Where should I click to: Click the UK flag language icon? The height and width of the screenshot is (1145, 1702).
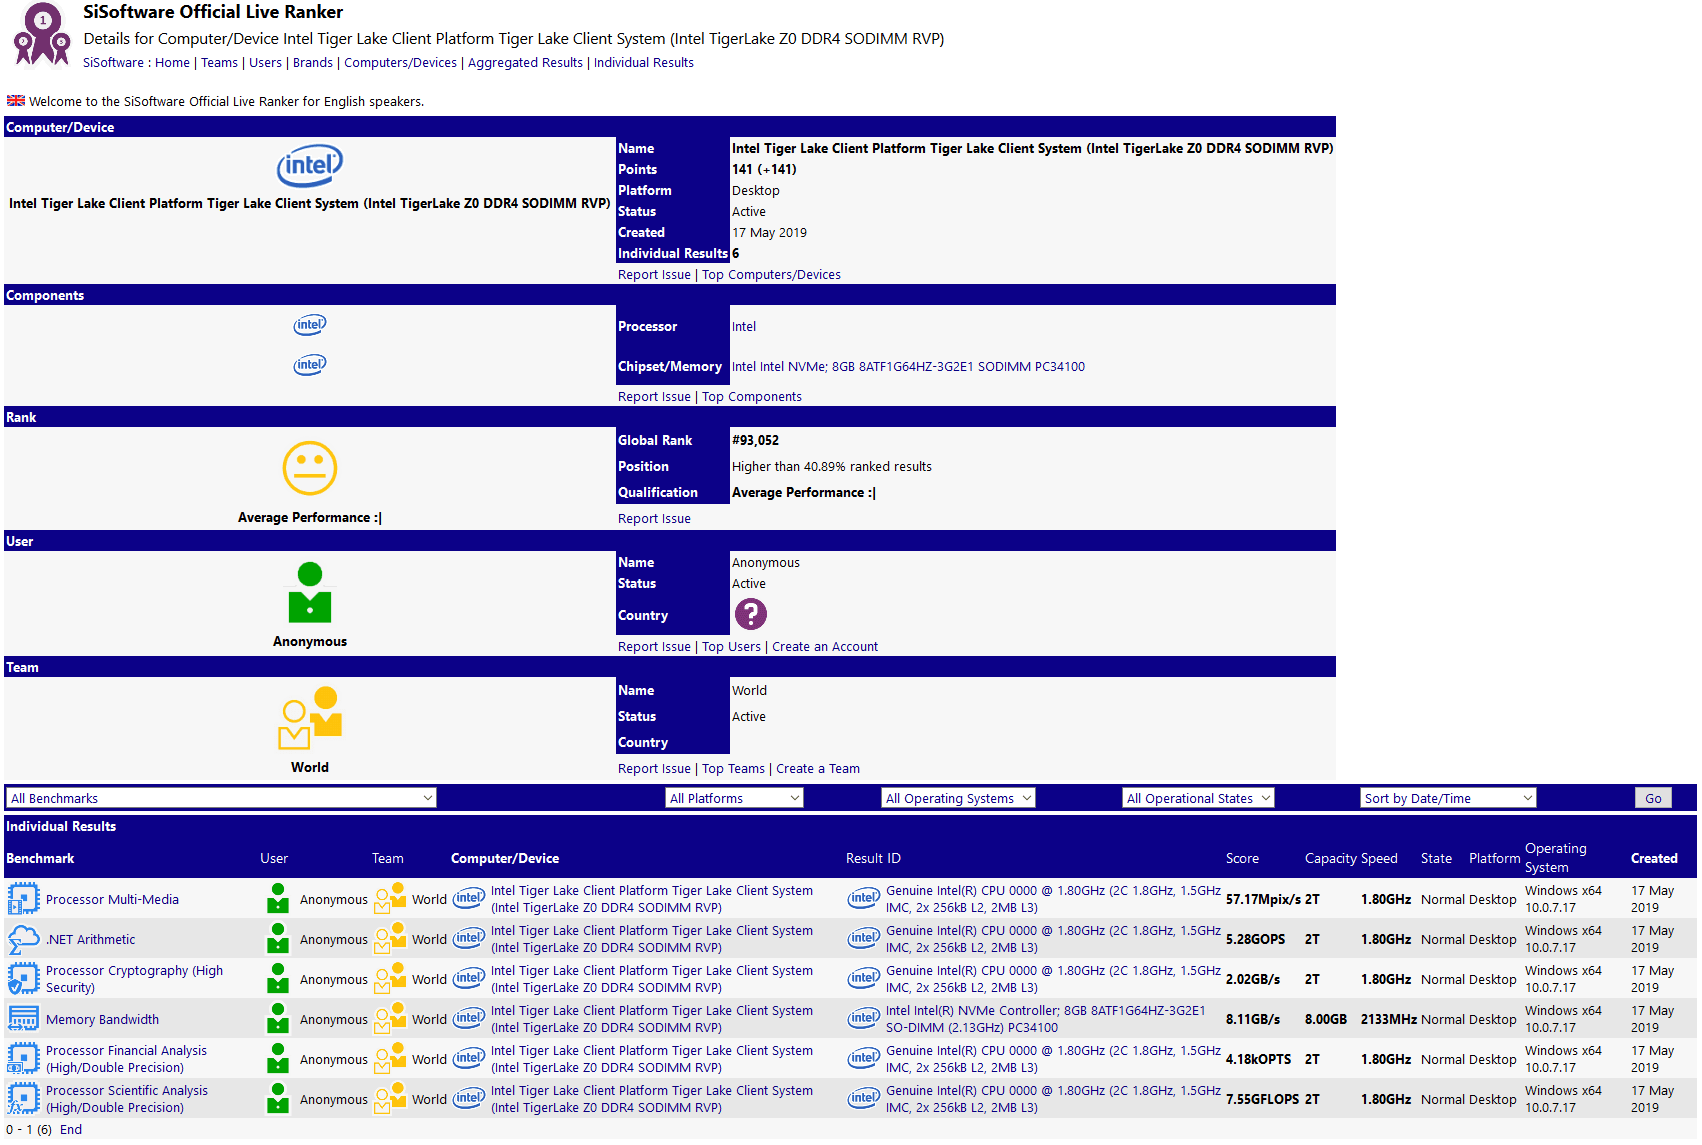16,101
